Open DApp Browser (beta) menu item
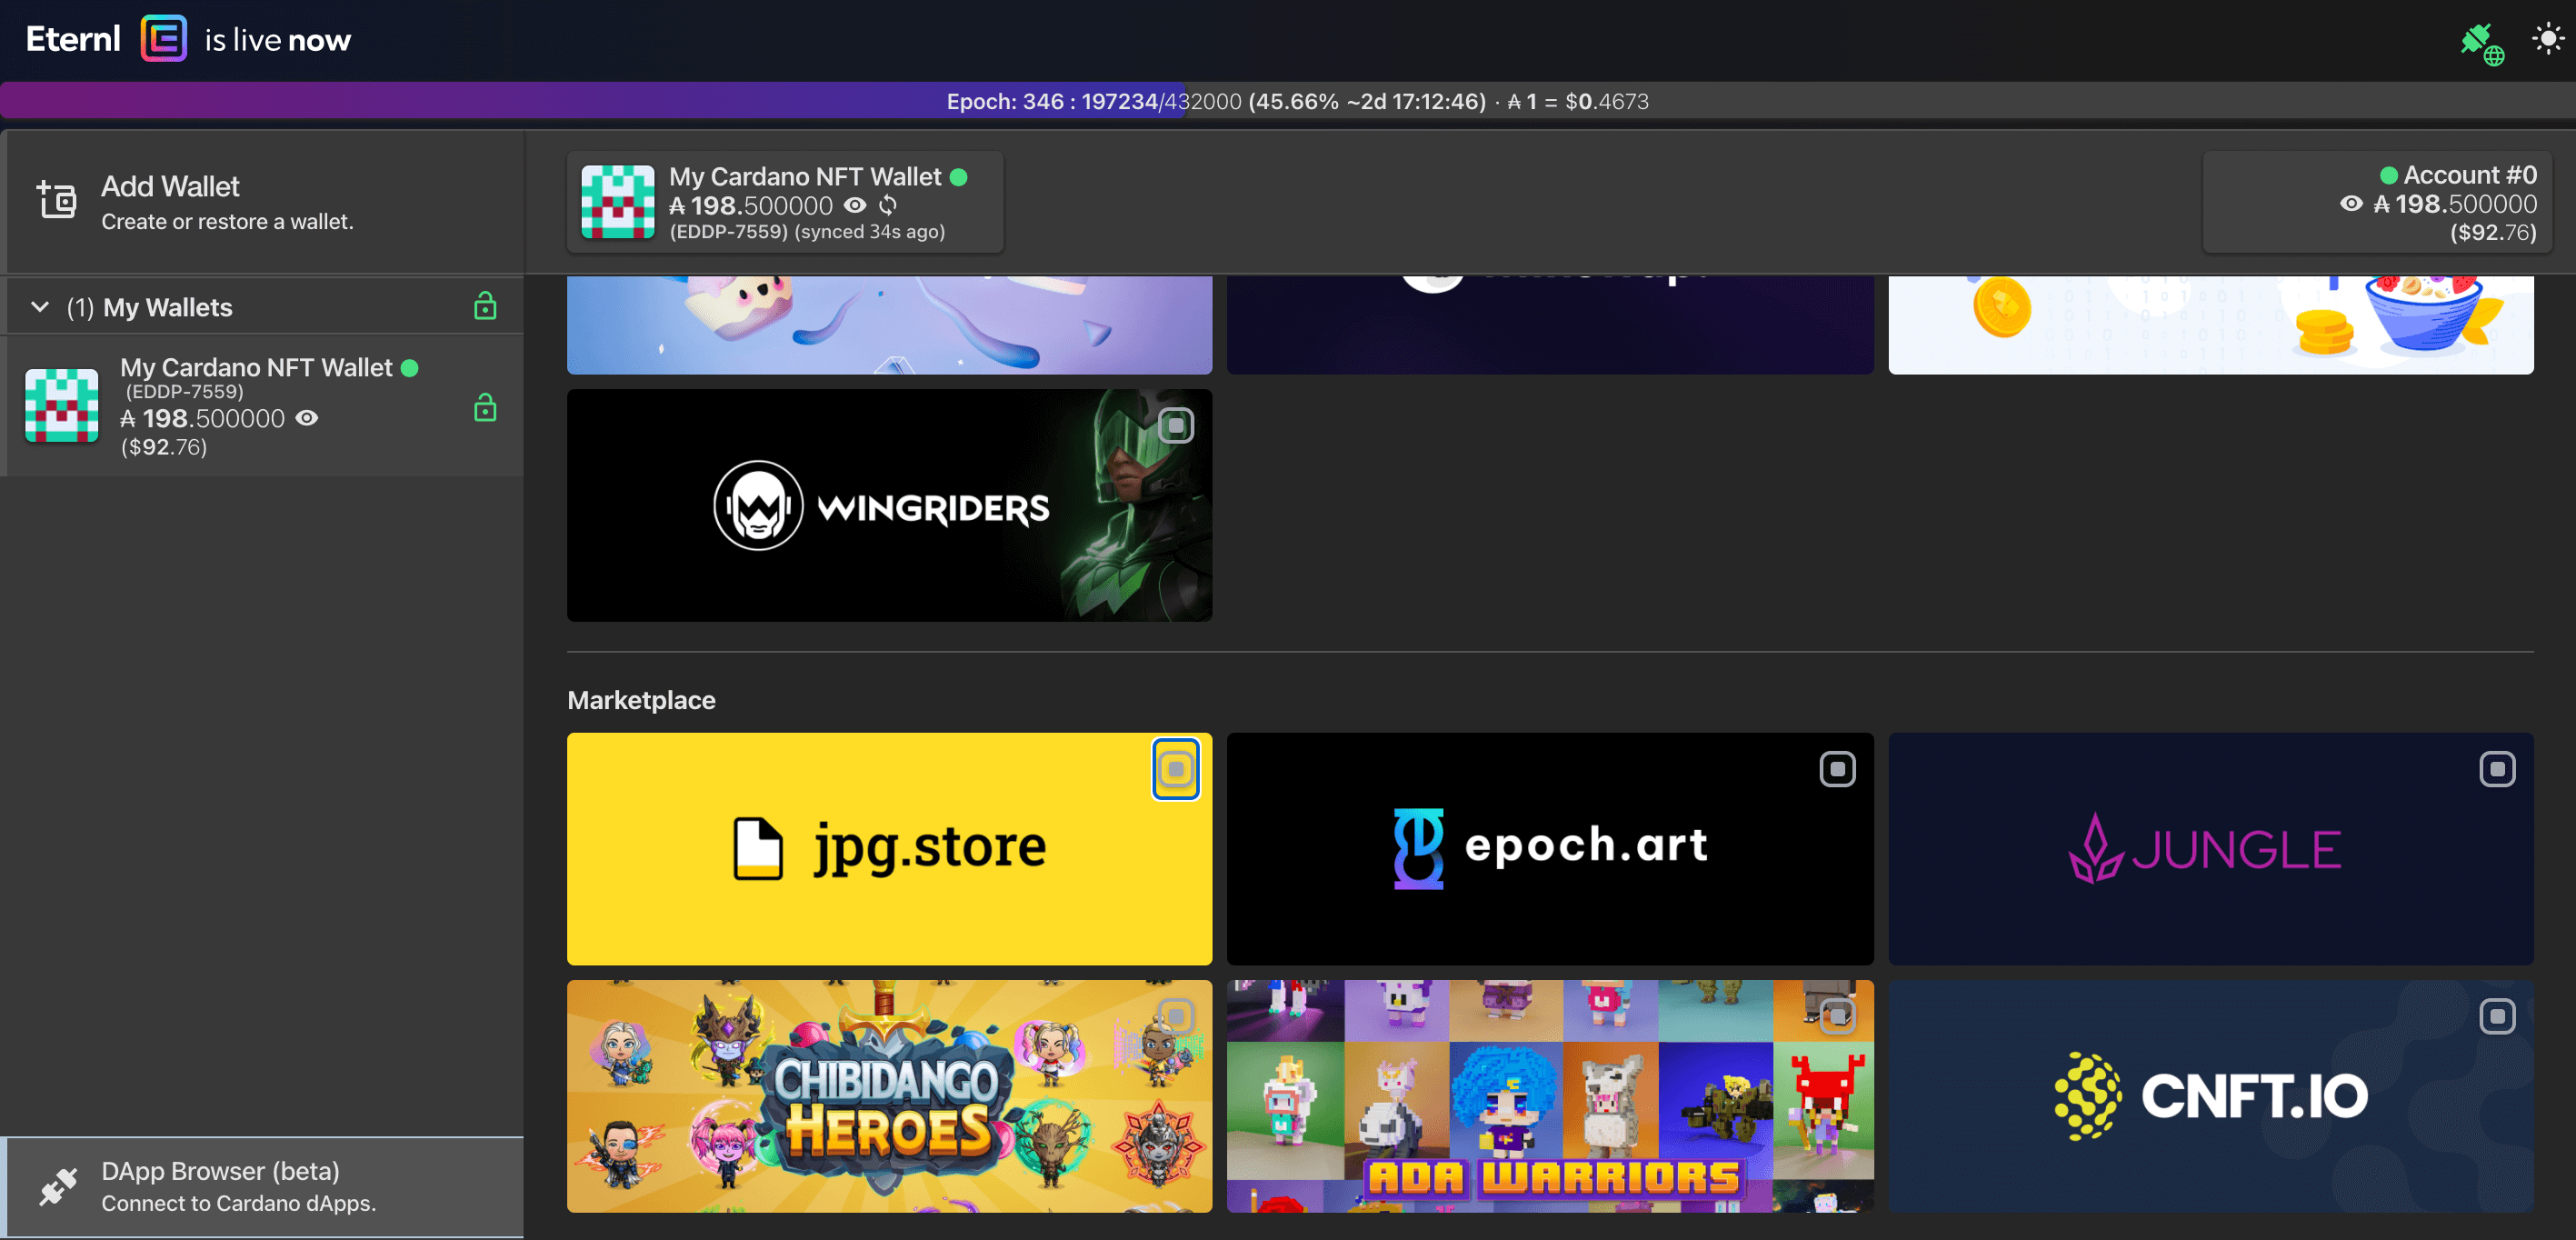Image resolution: width=2576 pixels, height=1240 pixels. tap(263, 1187)
